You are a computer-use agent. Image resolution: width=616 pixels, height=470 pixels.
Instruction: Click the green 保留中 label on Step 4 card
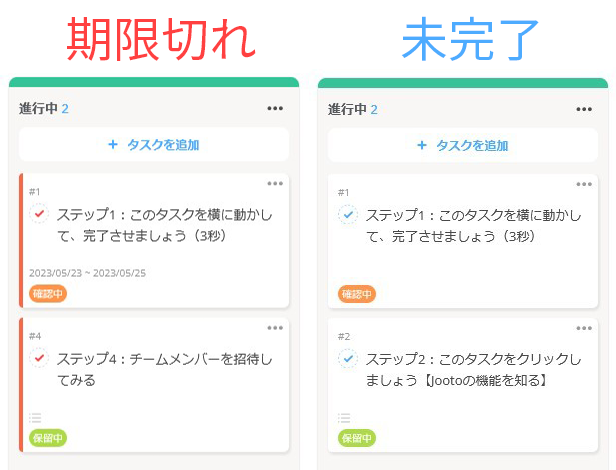(x=48, y=438)
